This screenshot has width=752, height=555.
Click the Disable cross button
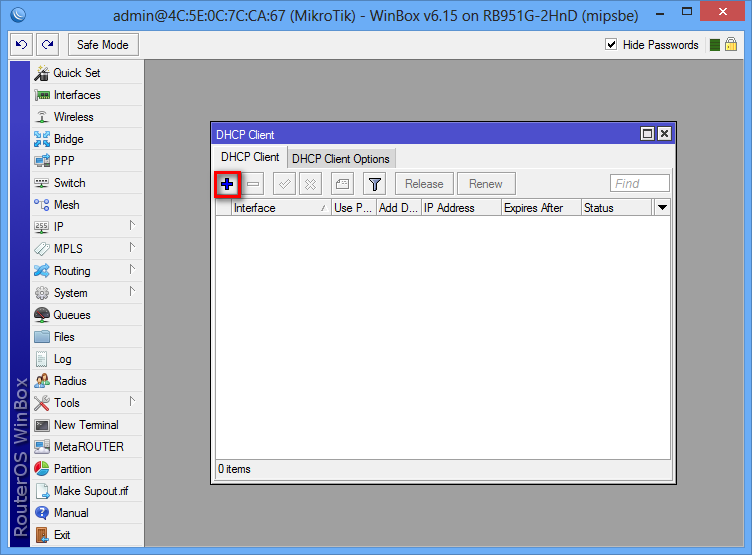coord(311,184)
